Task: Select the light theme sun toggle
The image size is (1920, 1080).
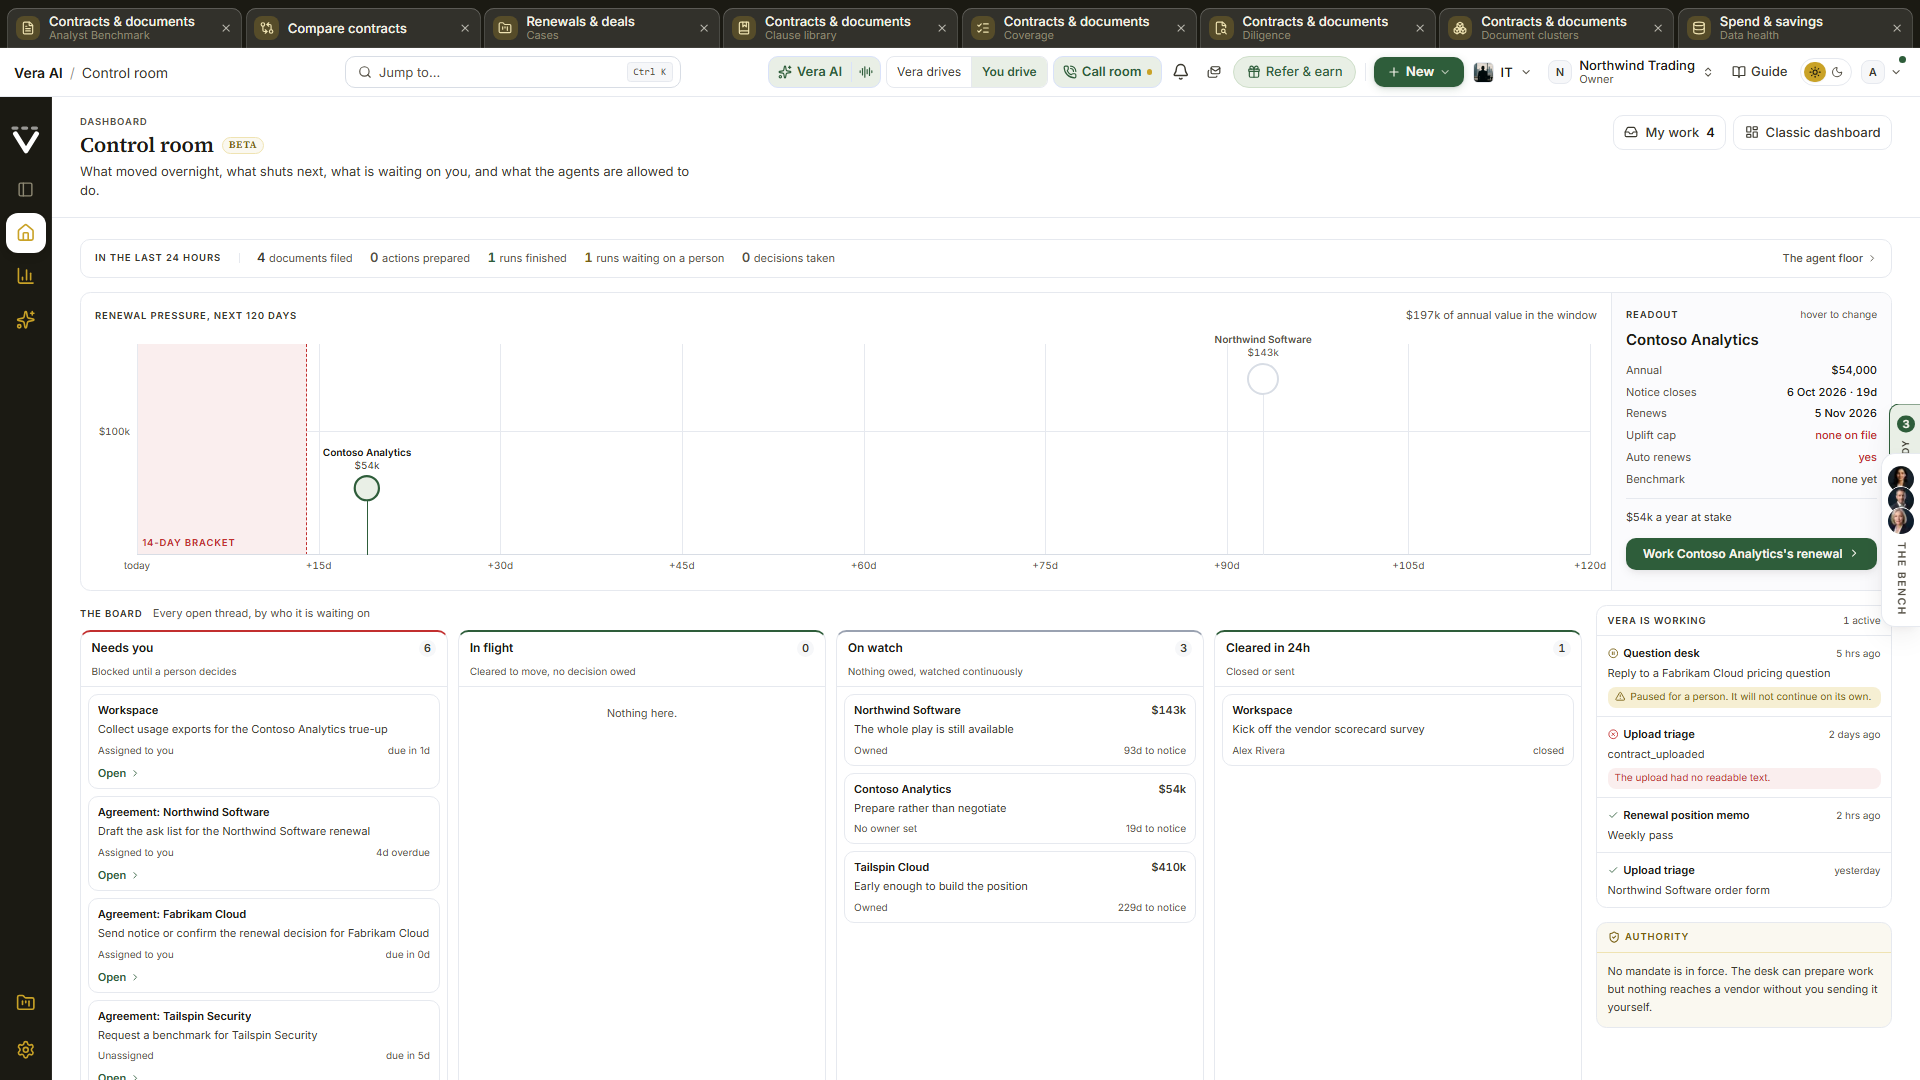Action: [x=1815, y=72]
